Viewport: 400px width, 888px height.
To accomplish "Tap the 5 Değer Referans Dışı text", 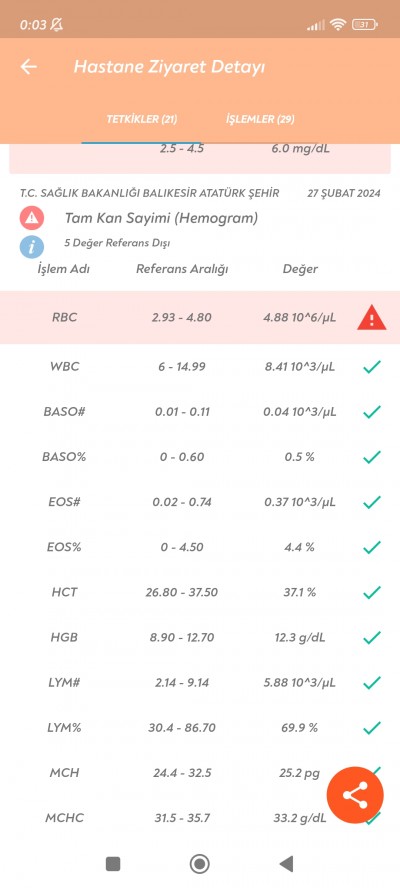I will [117, 244].
